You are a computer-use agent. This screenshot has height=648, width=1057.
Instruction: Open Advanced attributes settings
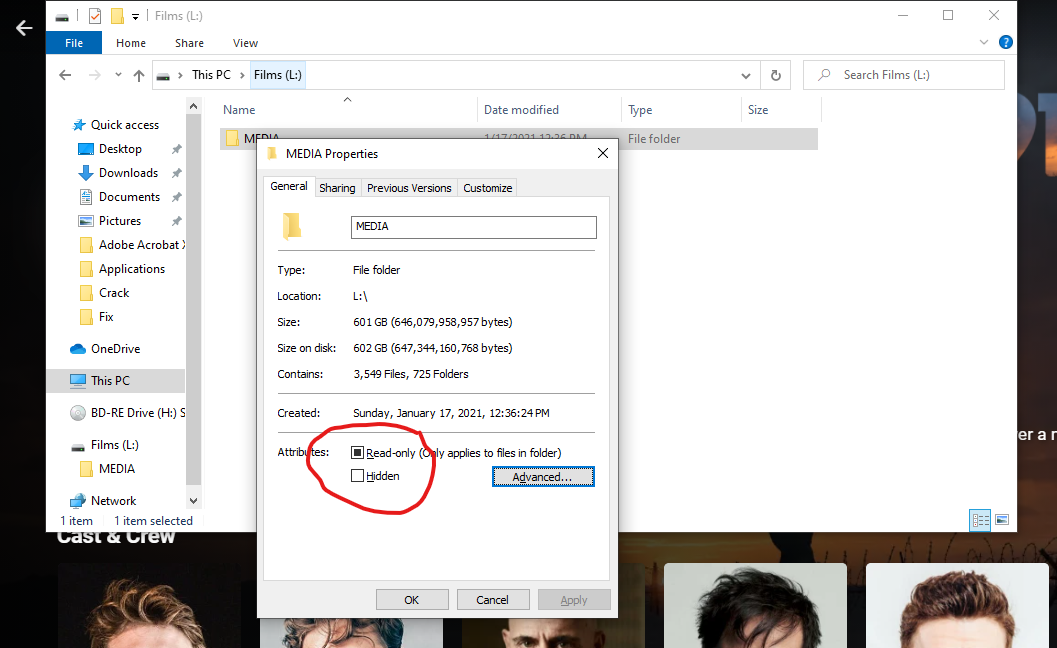[x=543, y=477]
